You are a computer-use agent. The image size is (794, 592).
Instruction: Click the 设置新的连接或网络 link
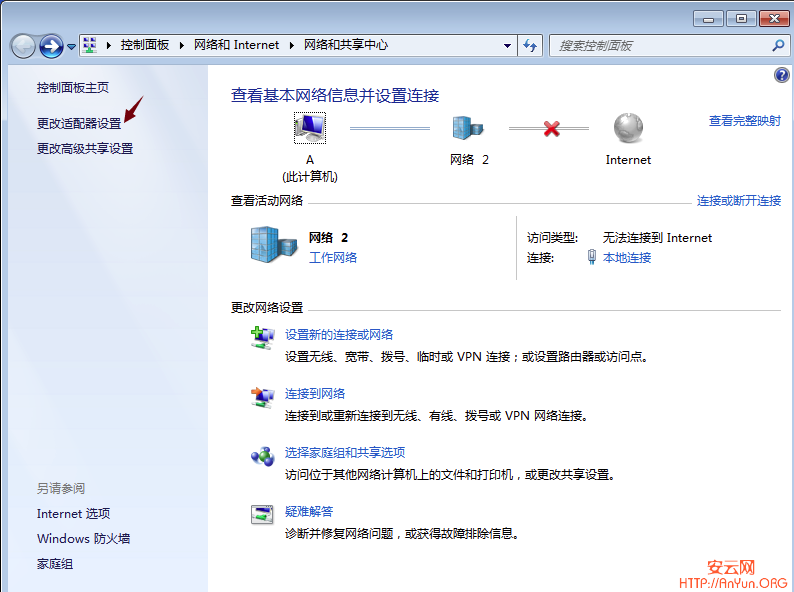coord(339,334)
